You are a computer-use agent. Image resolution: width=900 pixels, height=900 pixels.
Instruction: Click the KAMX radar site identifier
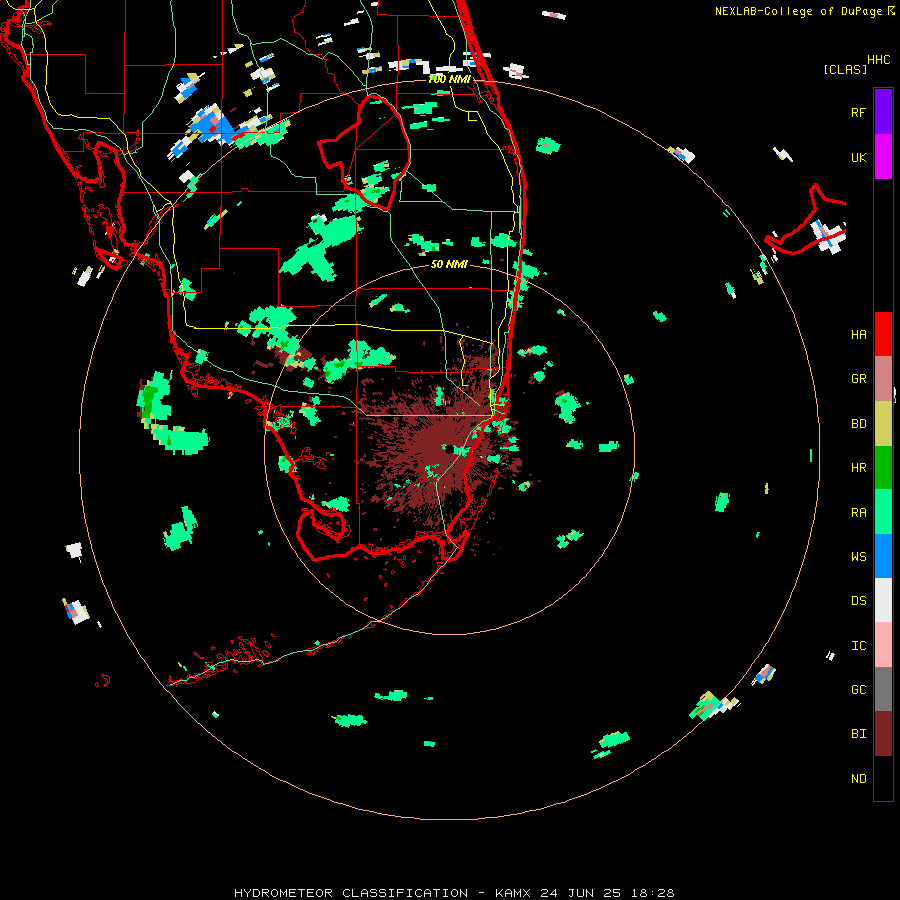[513, 893]
